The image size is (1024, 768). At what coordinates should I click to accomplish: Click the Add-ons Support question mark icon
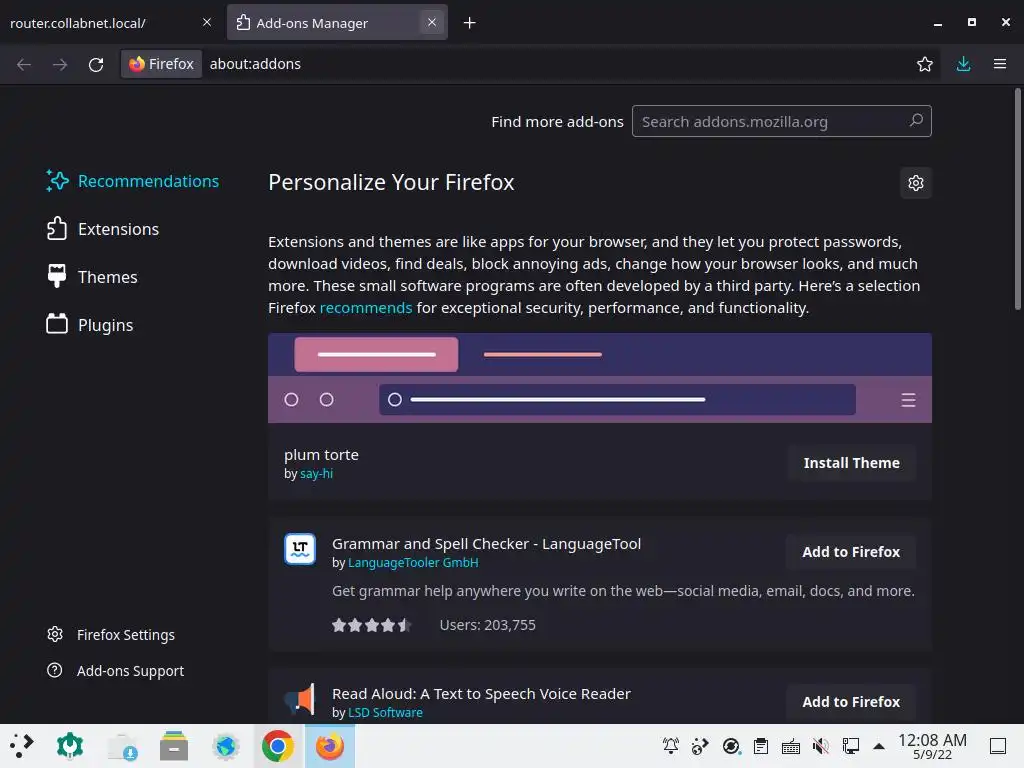(55, 670)
